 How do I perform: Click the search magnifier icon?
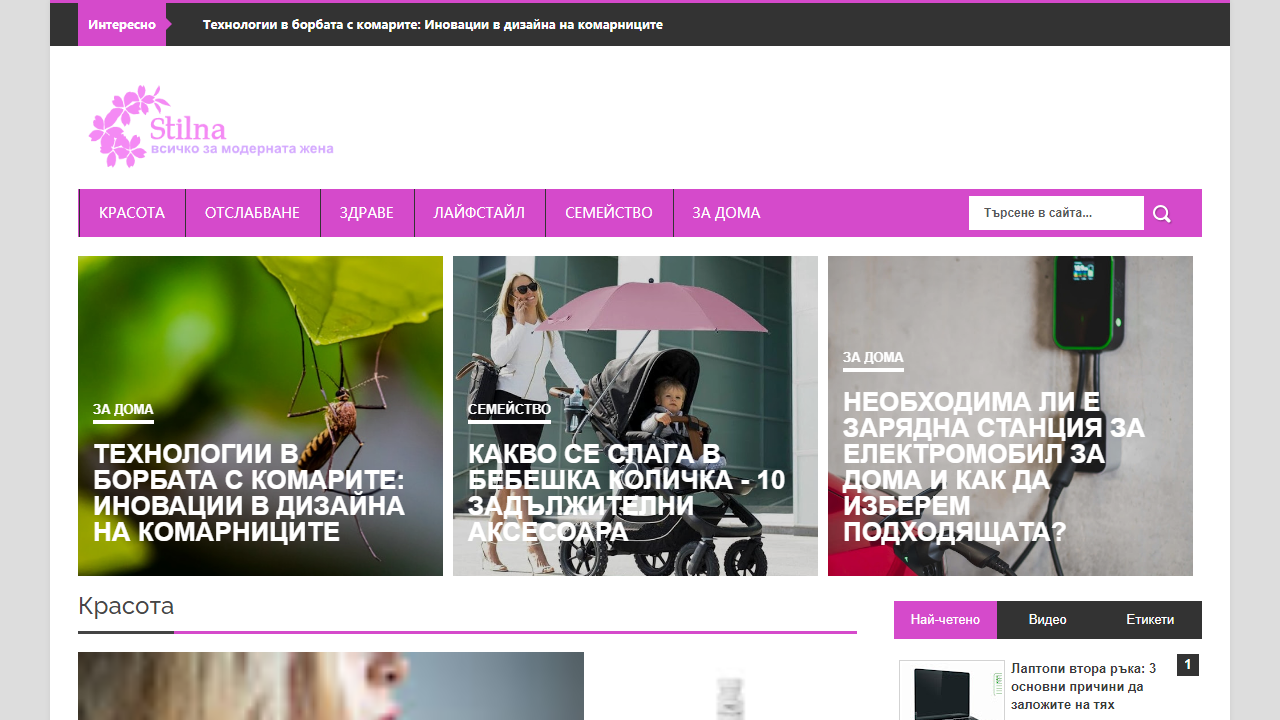1161,214
